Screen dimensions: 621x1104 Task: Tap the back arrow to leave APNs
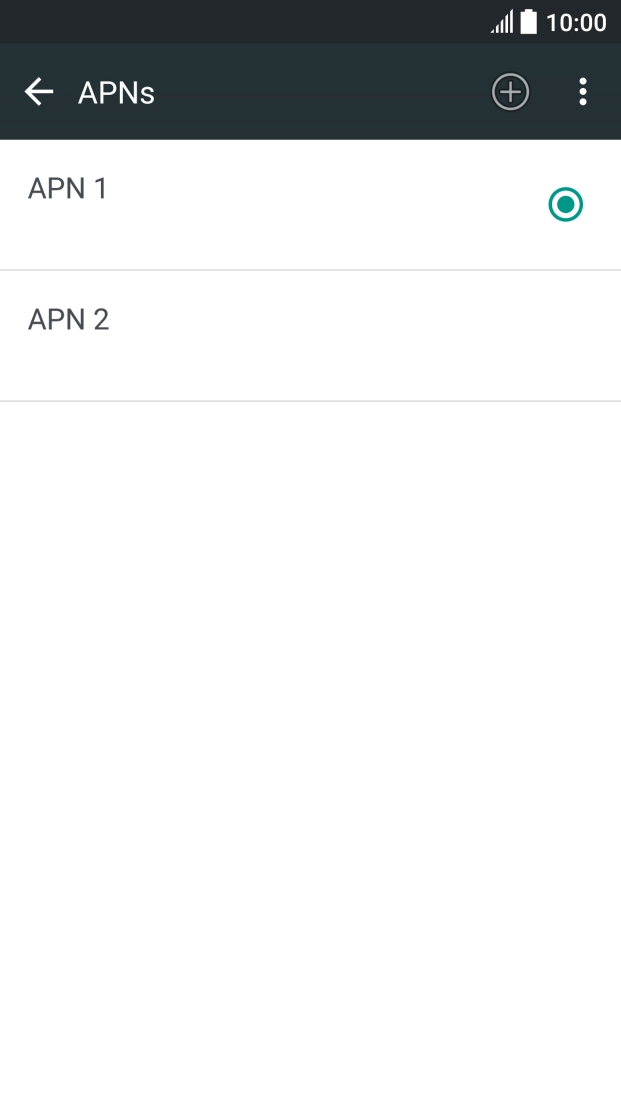pyautogui.click(x=38, y=92)
